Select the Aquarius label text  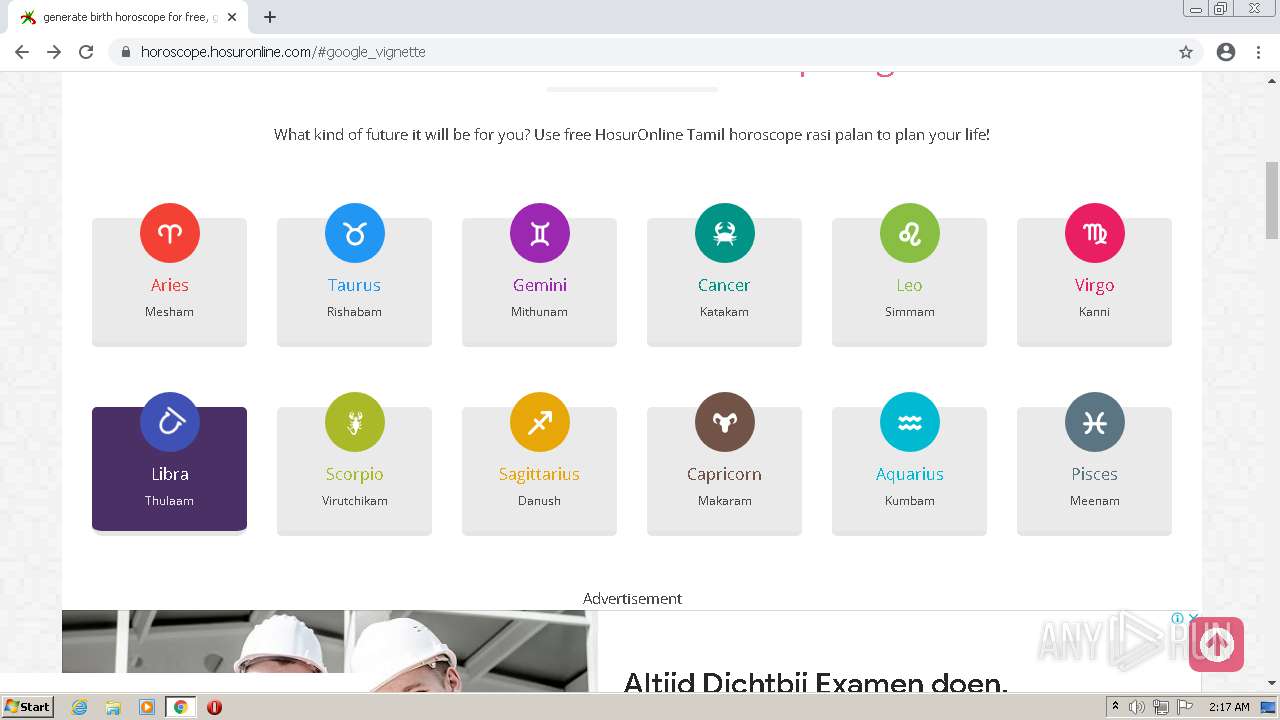(x=910, y=475)
